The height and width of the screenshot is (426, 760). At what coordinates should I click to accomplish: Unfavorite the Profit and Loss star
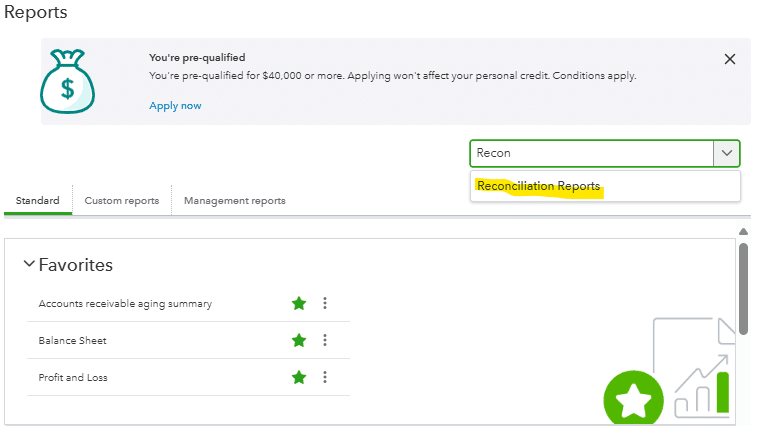point(299,377)
